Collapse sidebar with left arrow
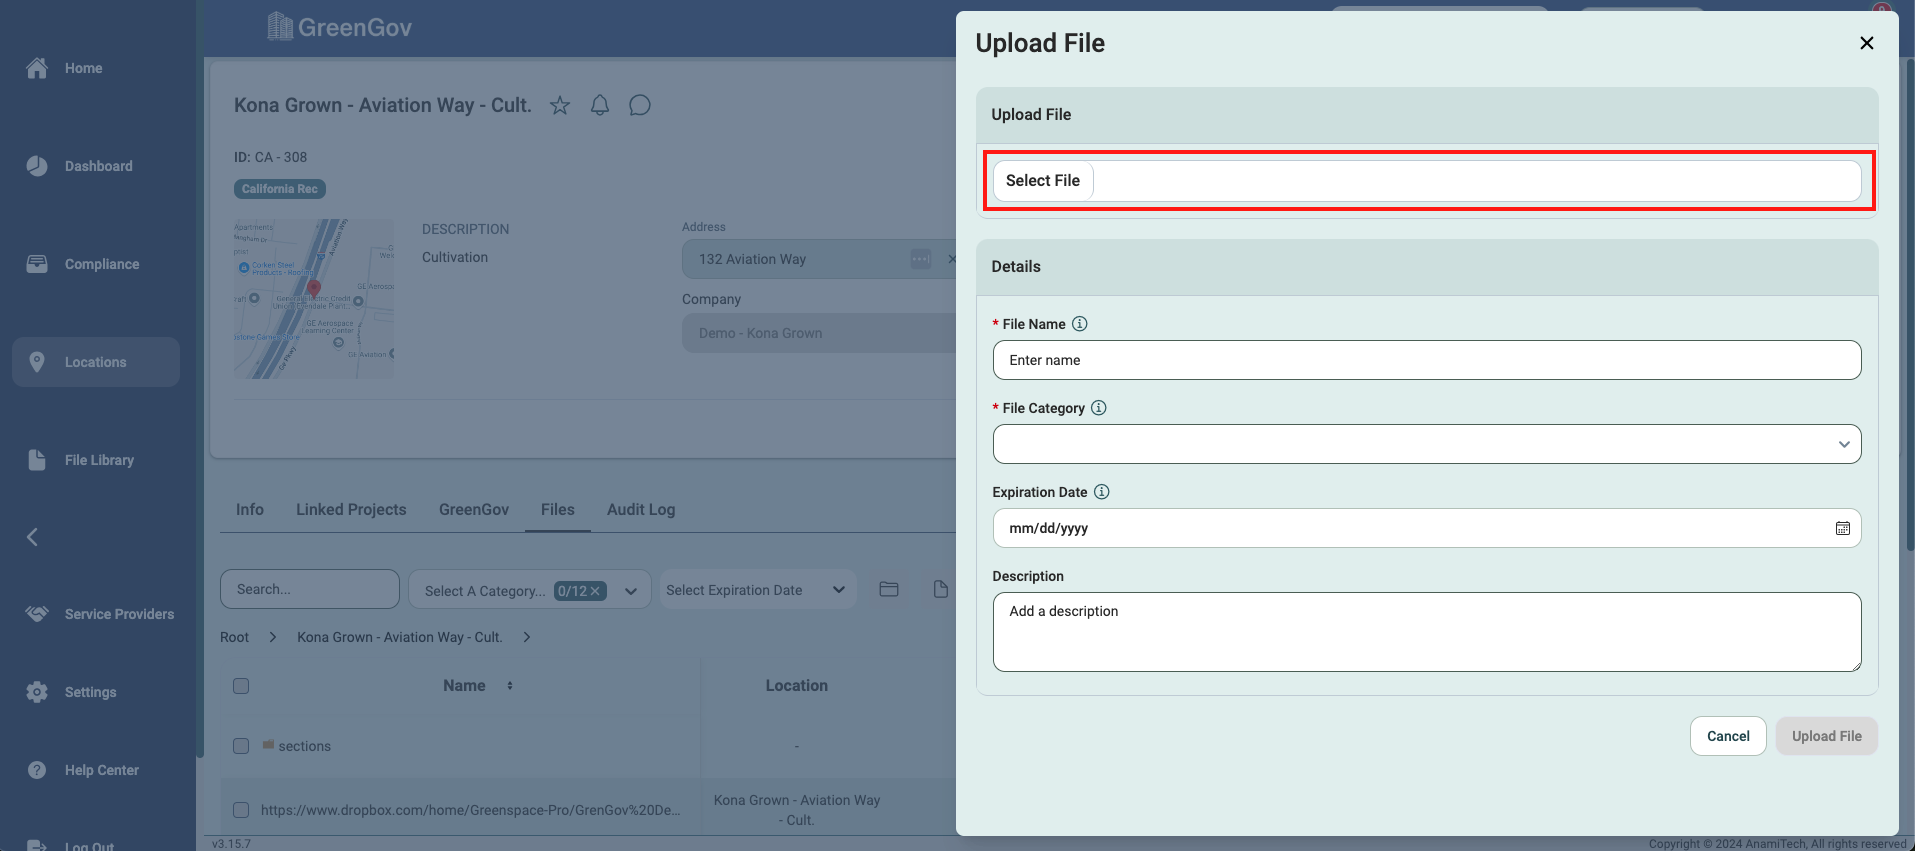 pyautogui.click(x=33, y=537)
